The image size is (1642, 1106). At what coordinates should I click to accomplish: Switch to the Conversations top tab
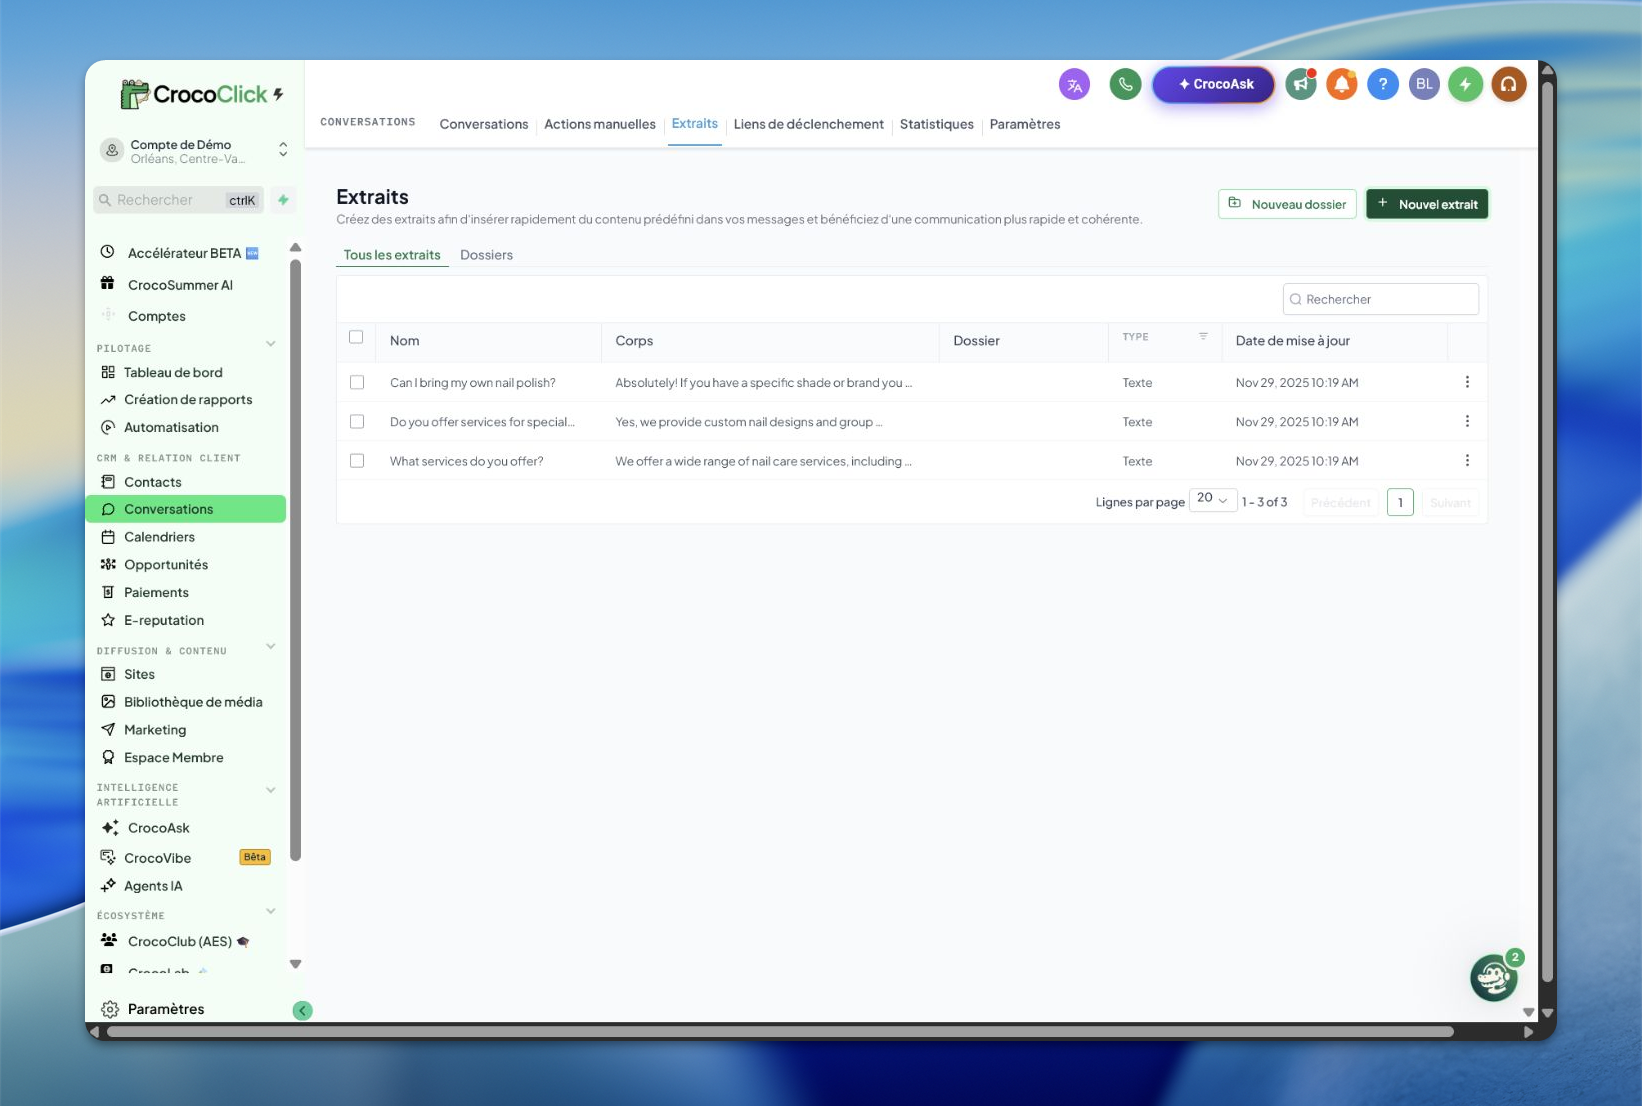tap(484, 124)
